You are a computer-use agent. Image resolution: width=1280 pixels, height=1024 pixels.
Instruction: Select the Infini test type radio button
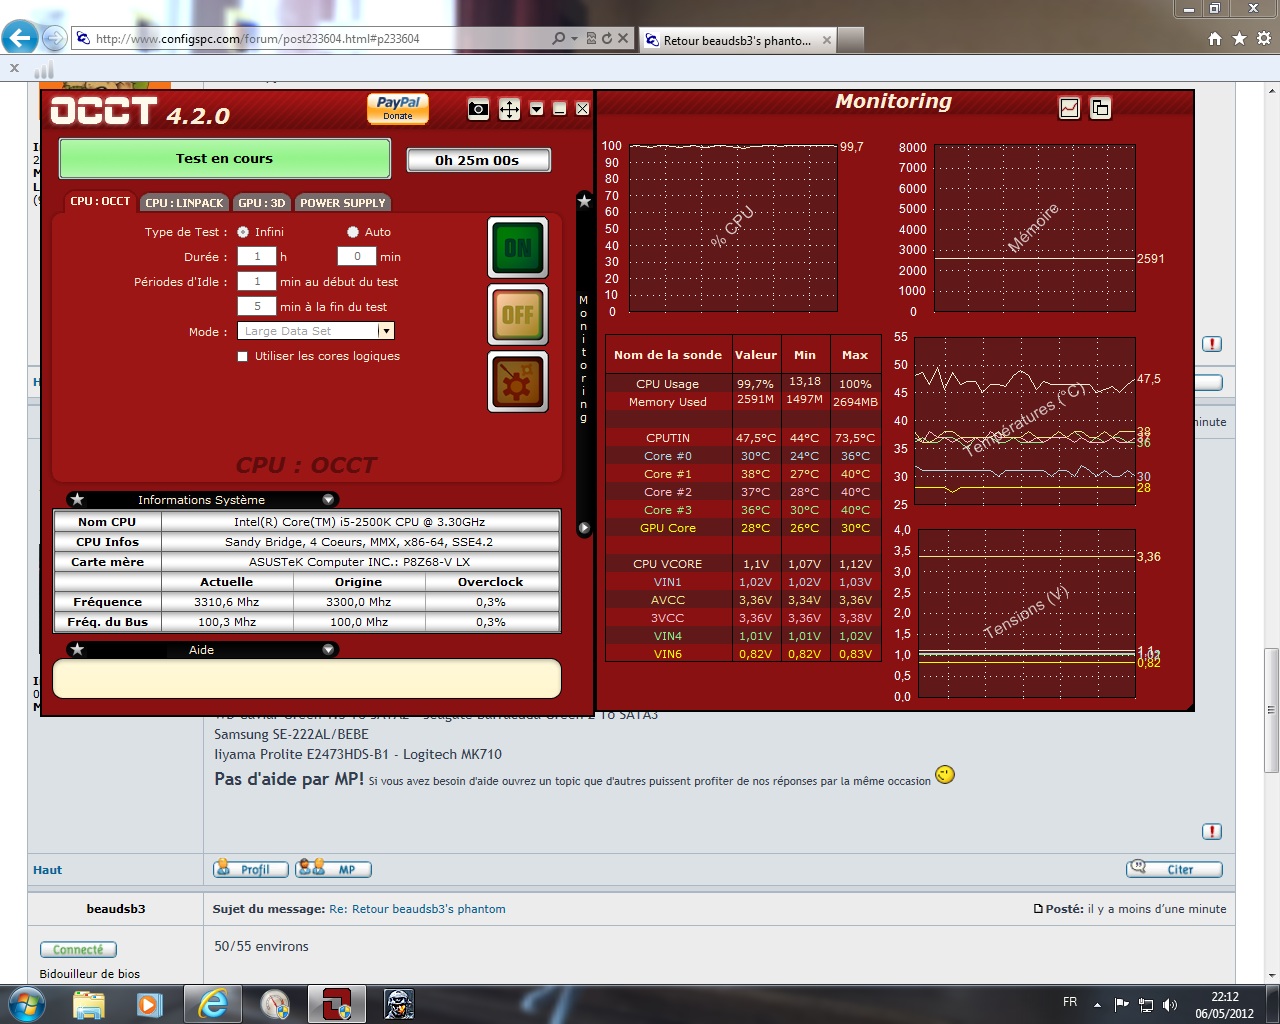[243, 232]
